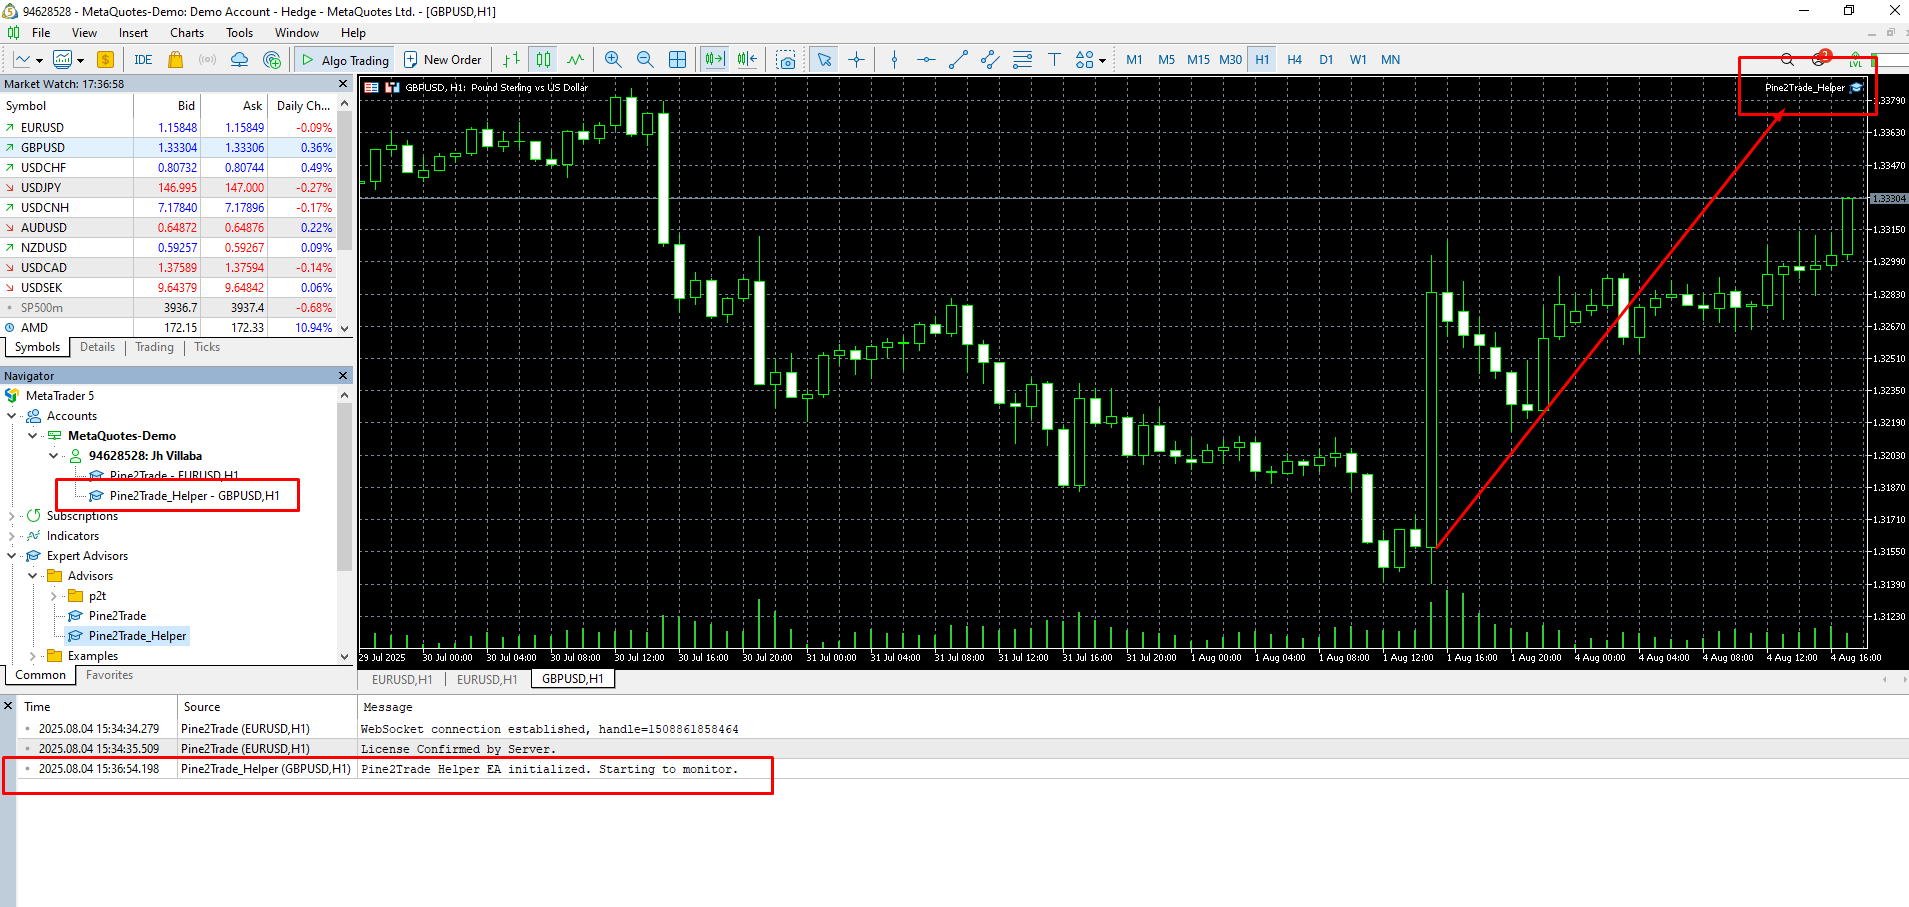Switch chart to candlestick display mode
The width and height of the screenshot is (1909, 907).
pos(543,60)
